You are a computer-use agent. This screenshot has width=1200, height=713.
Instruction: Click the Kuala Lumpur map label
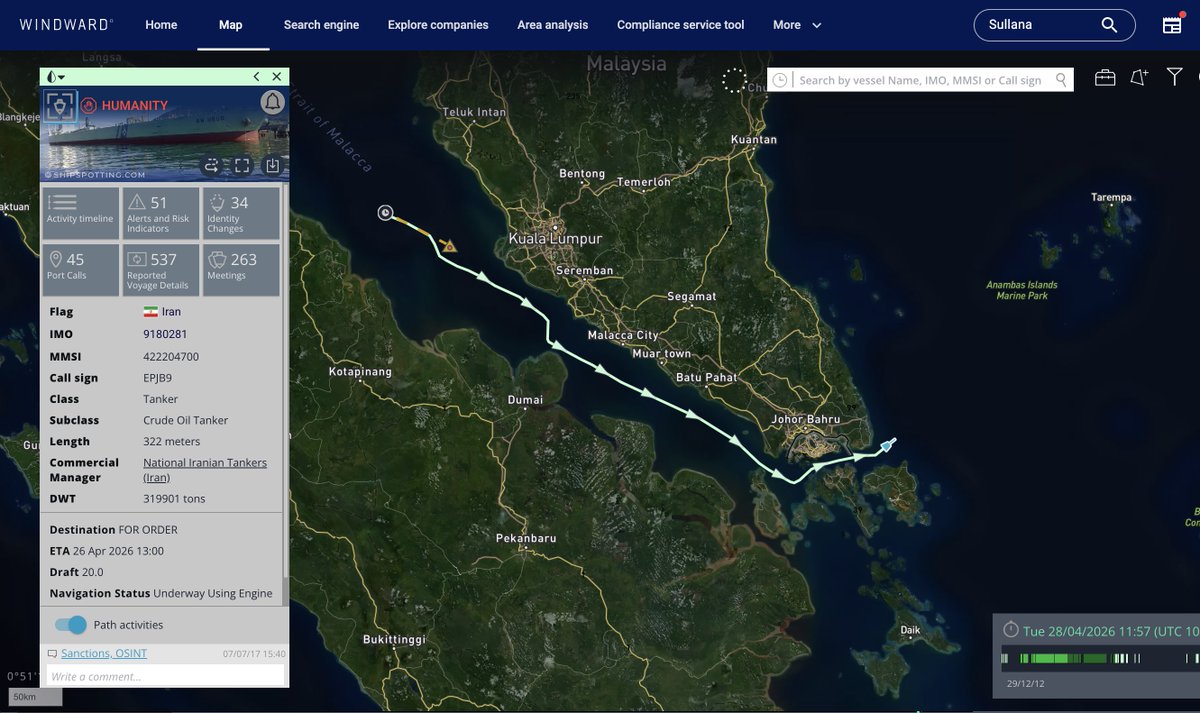pyautogui.click(x=555, y=239)
